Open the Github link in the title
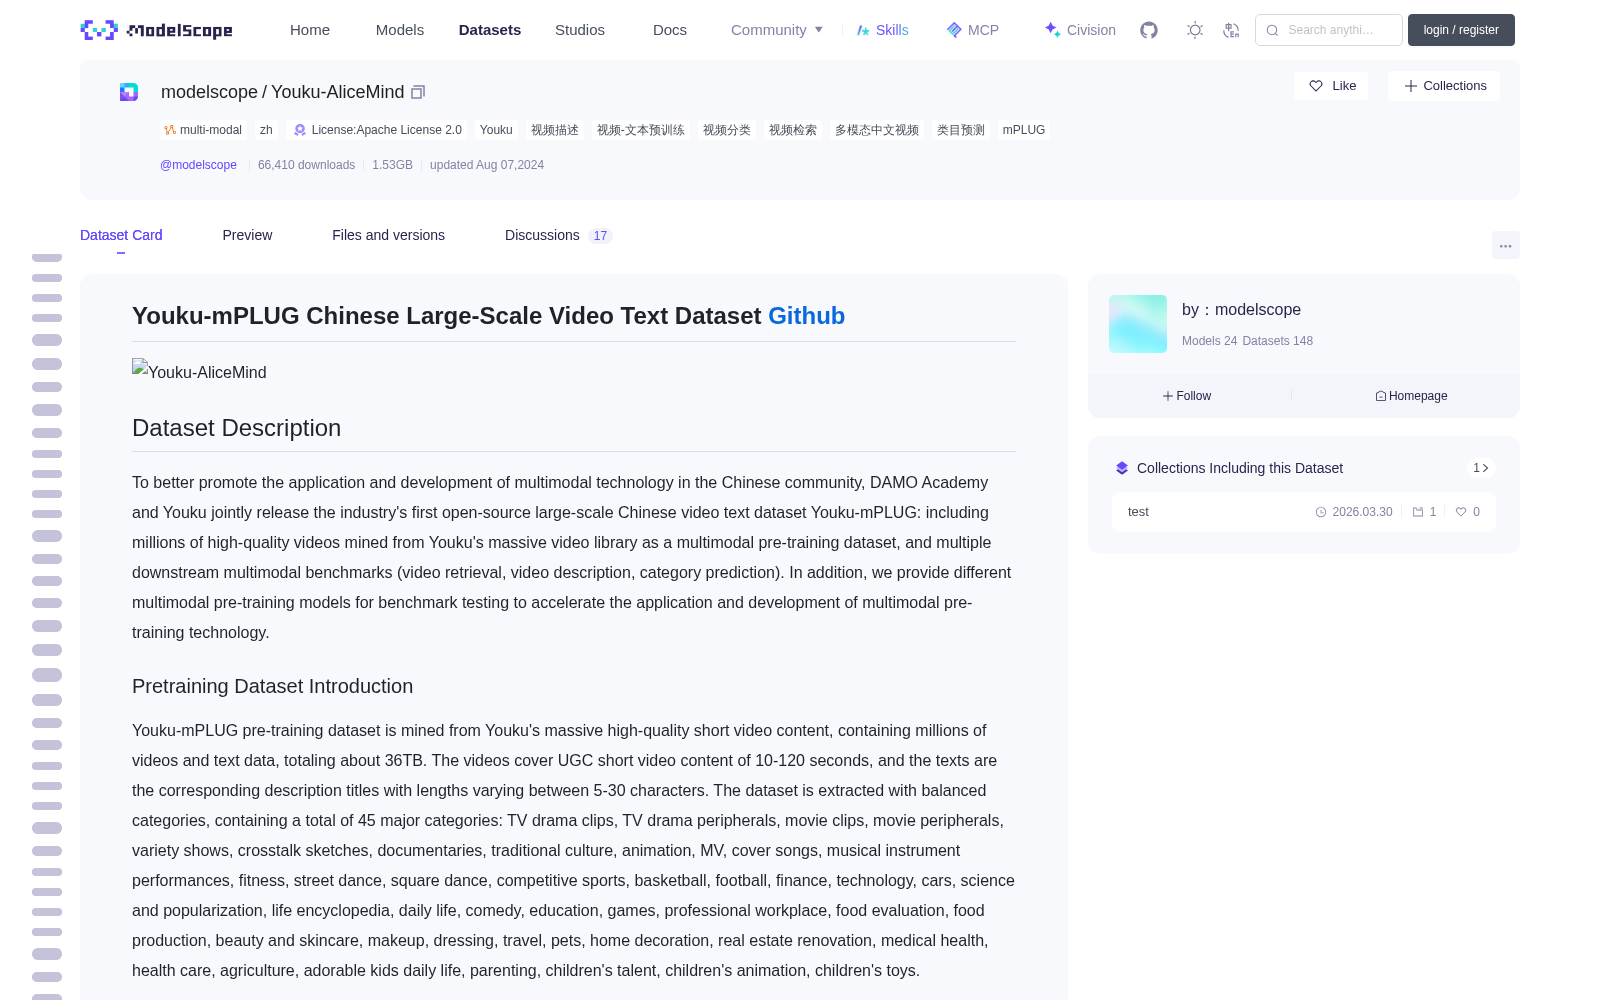The width and height of the screenshot is (1600, 1000). pyautogui.click(x=806, y=316)
